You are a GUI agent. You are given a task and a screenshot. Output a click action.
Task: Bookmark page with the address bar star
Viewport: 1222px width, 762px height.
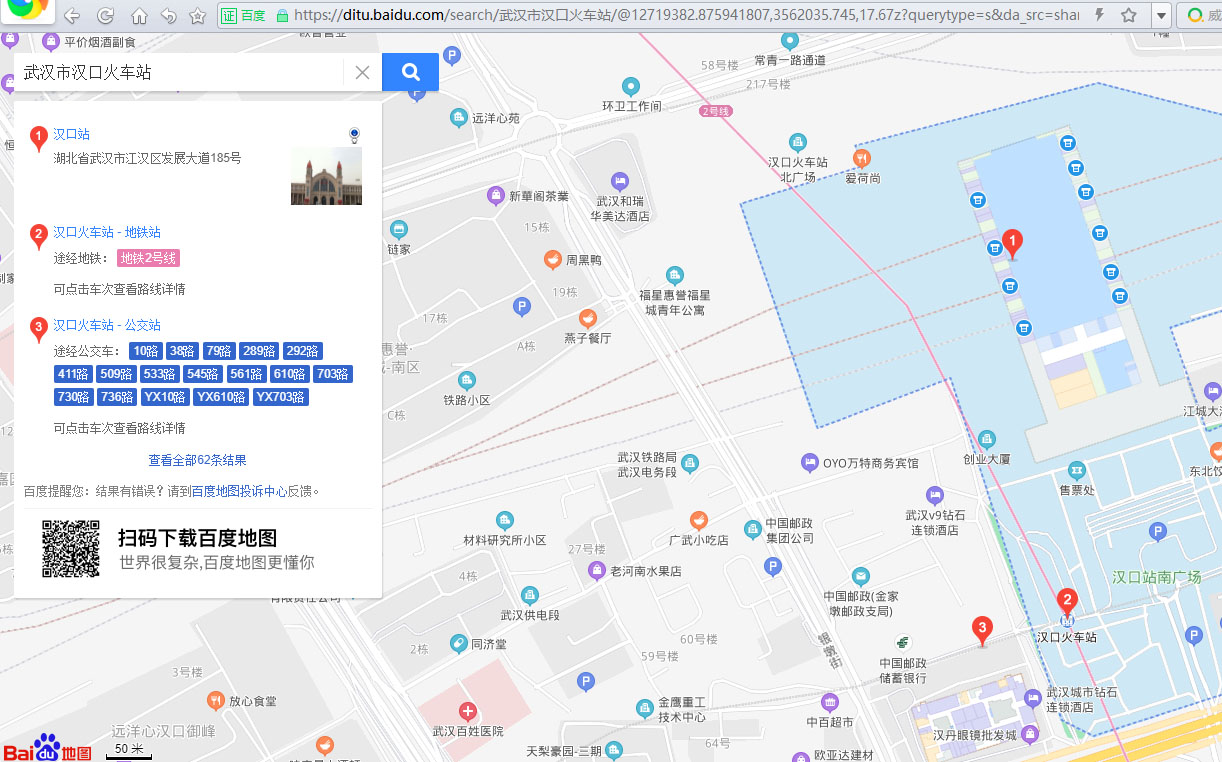point(1129,15)
